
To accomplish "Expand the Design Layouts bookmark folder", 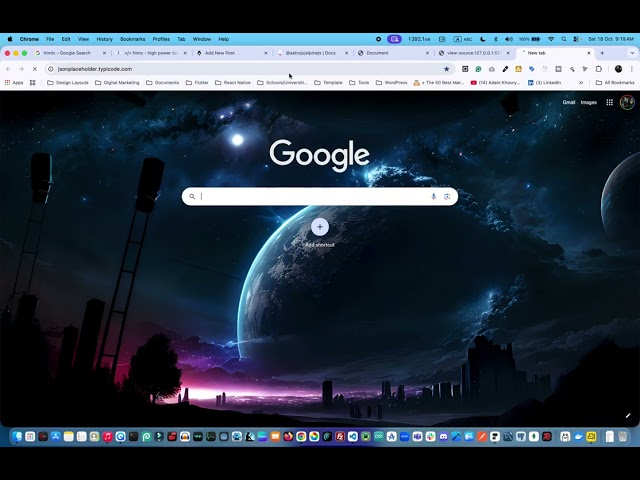I will (68, 82).
